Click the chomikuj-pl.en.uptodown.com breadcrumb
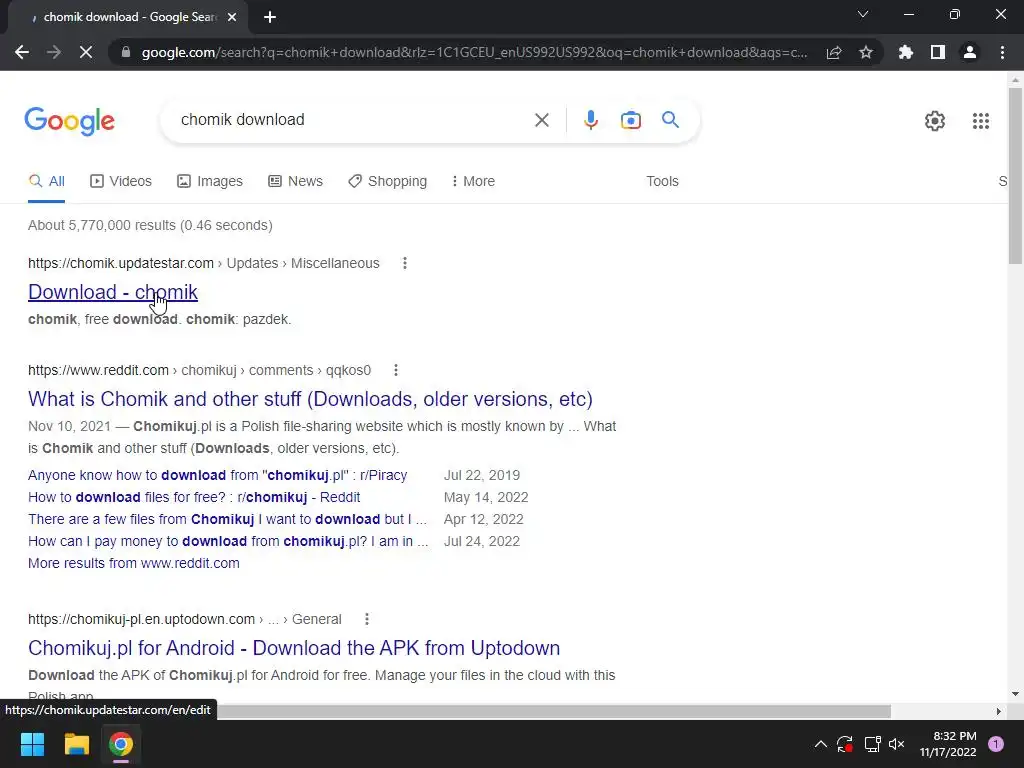Screen dimensions: 1024x768 tap(185, 619)
